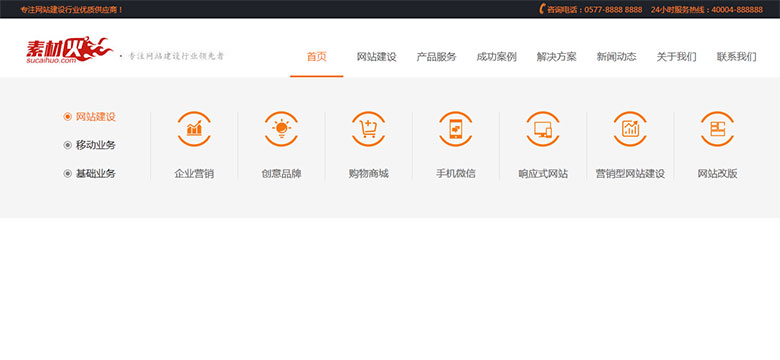Click the 手机微信 text link
The height and width of the screenshot is (360, 780).
coord(456,174)
